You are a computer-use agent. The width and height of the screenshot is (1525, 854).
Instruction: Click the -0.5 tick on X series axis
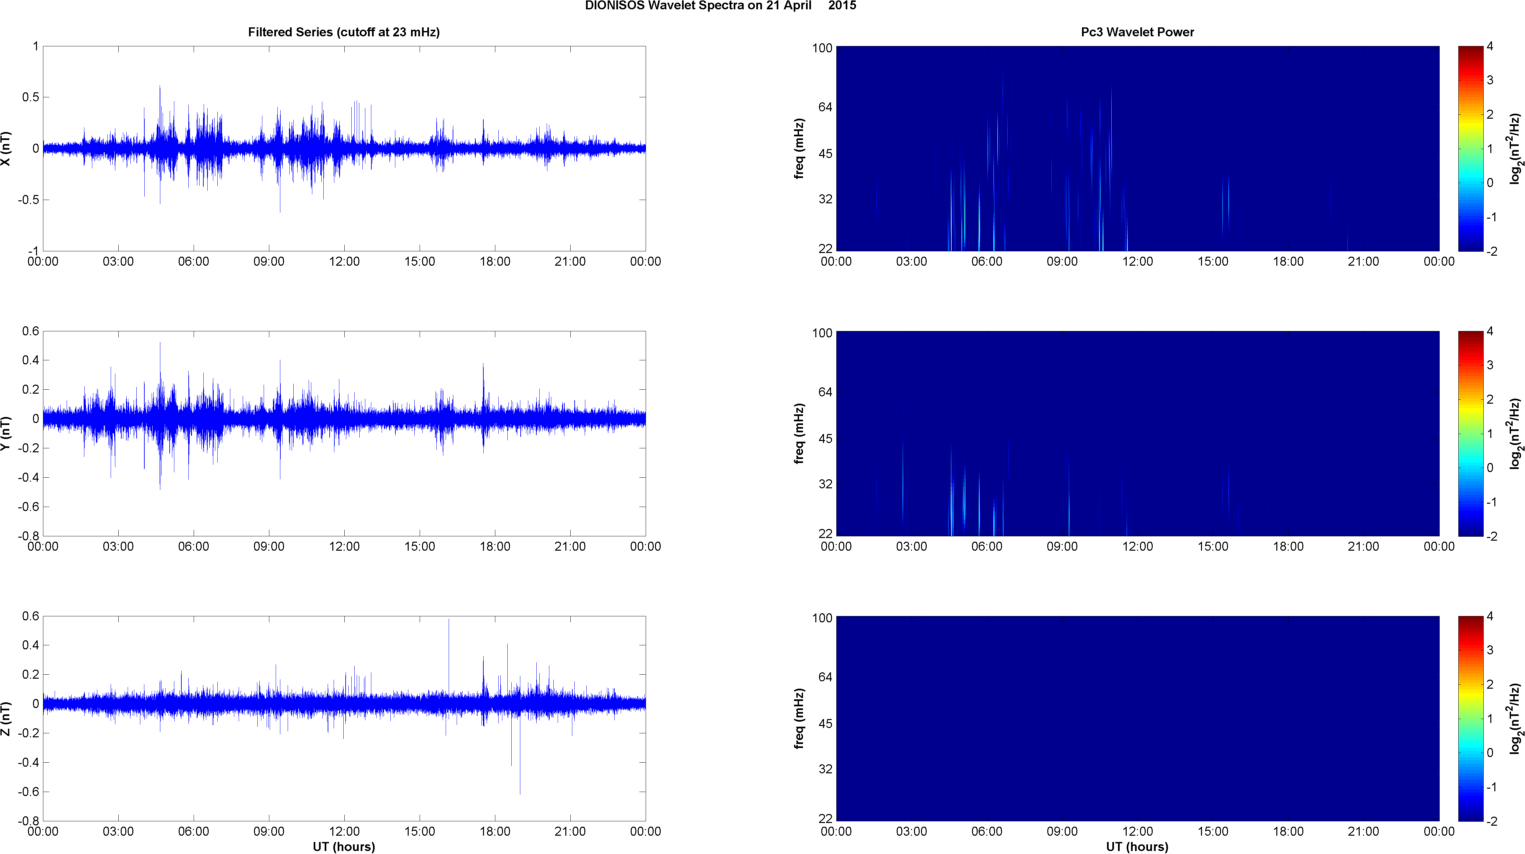pyautogui.click(x=27, y=200)
